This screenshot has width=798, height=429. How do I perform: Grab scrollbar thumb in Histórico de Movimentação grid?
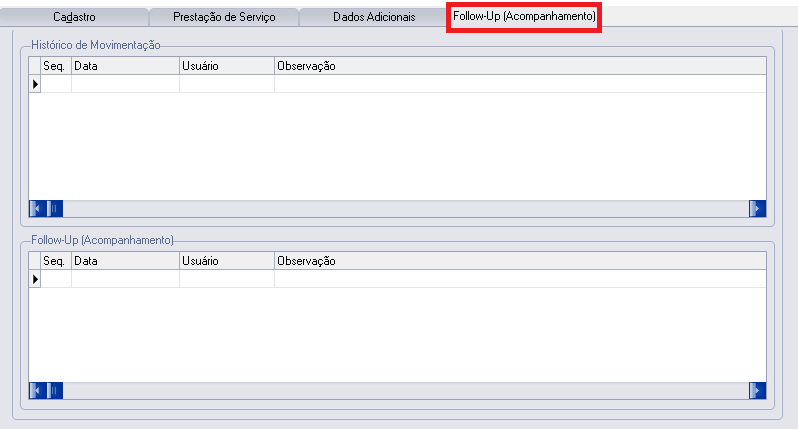click(x=55, y=208)
